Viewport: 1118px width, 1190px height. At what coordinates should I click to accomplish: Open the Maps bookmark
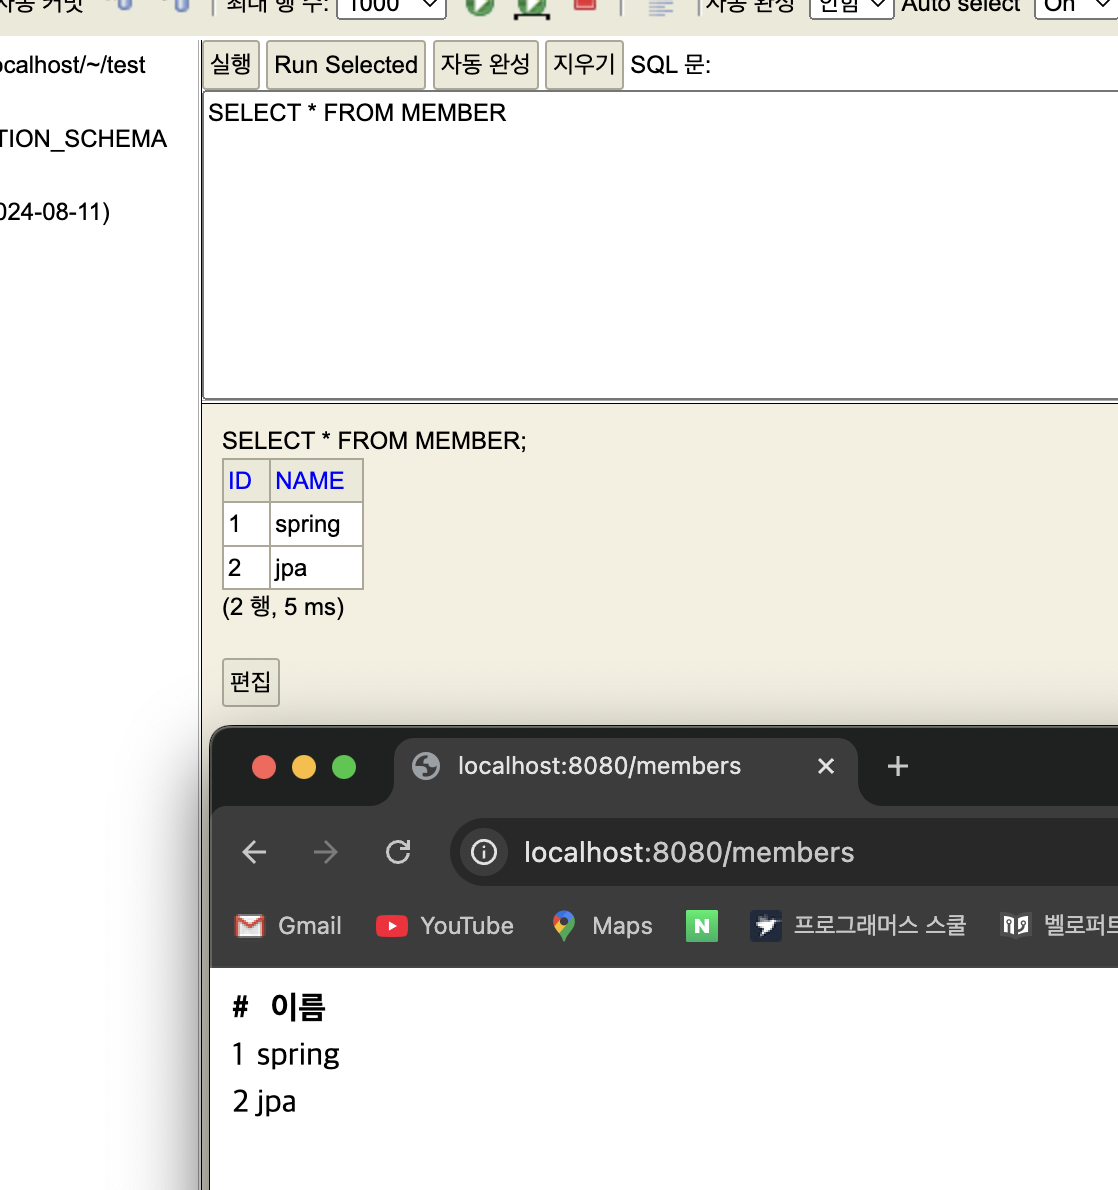coord(603,926)
